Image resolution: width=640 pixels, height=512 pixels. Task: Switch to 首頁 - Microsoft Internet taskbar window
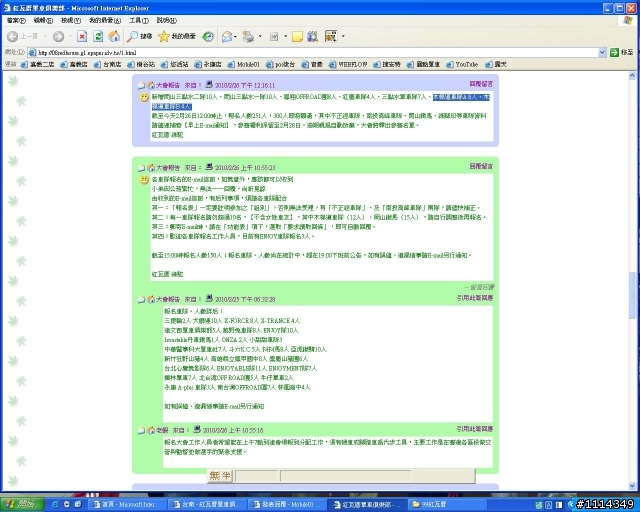[128, 505]
